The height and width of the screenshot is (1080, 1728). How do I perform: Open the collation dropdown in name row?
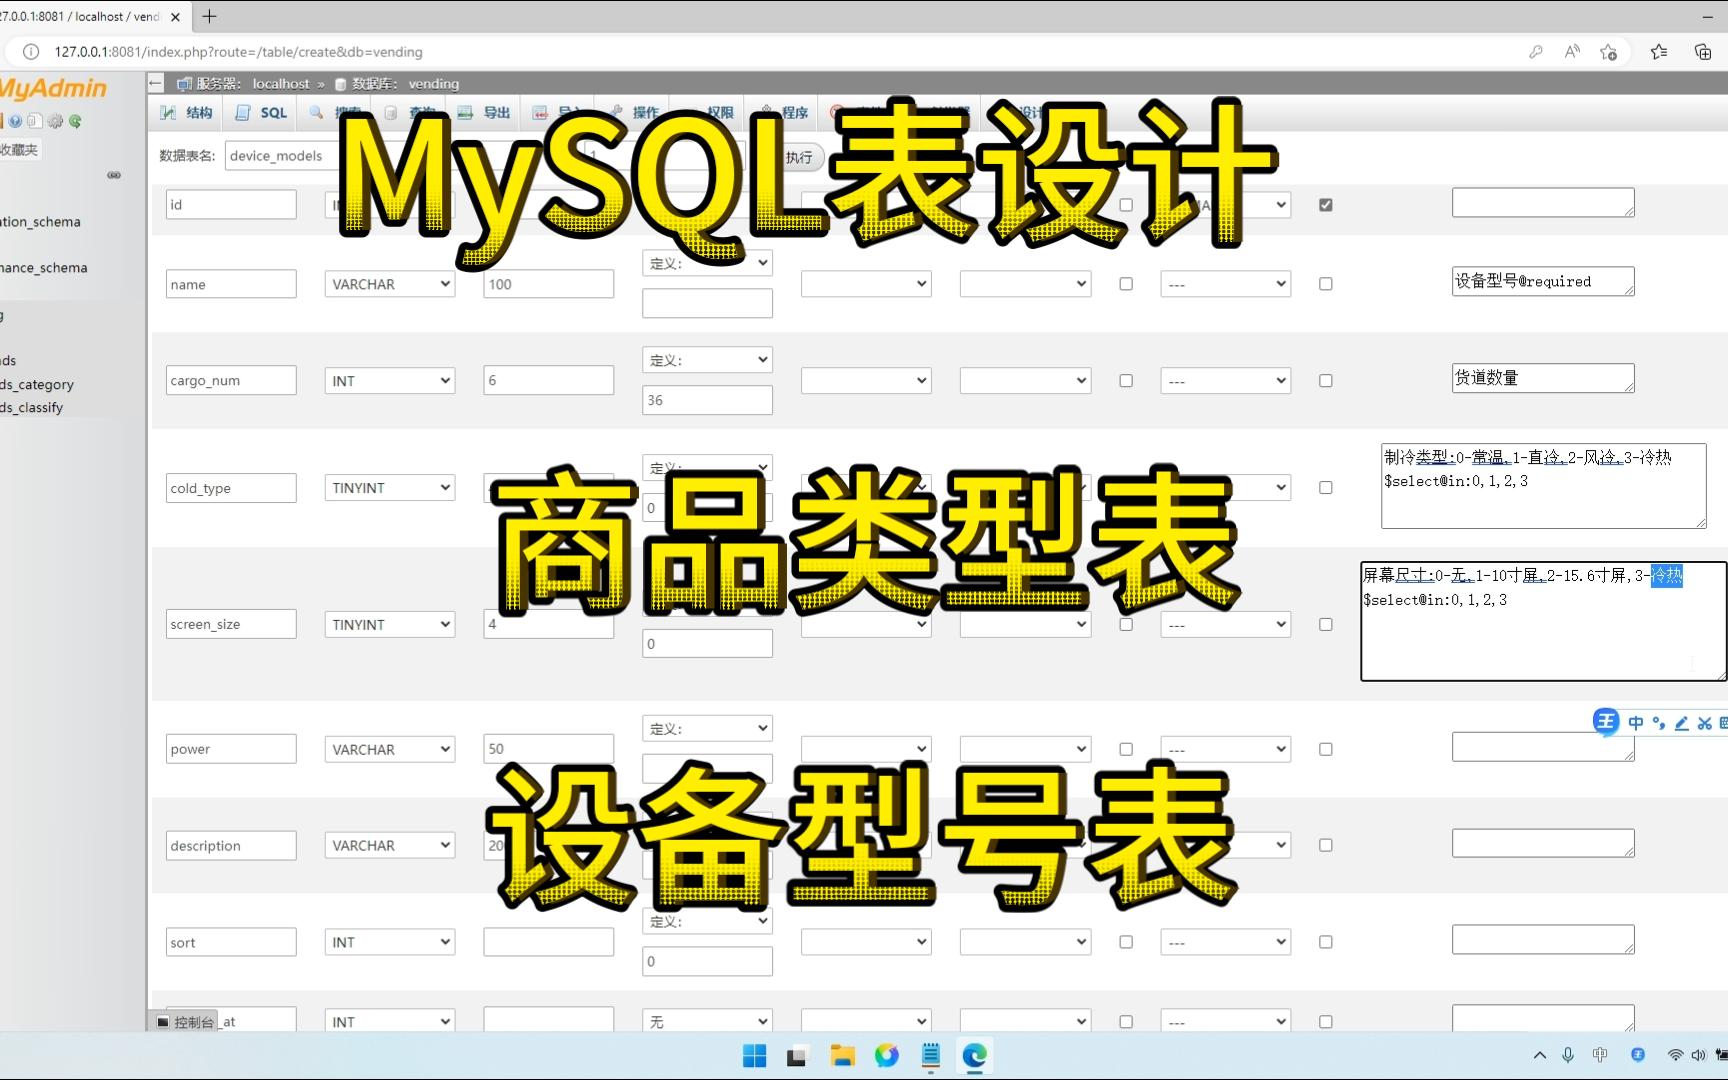click(866, 284)
